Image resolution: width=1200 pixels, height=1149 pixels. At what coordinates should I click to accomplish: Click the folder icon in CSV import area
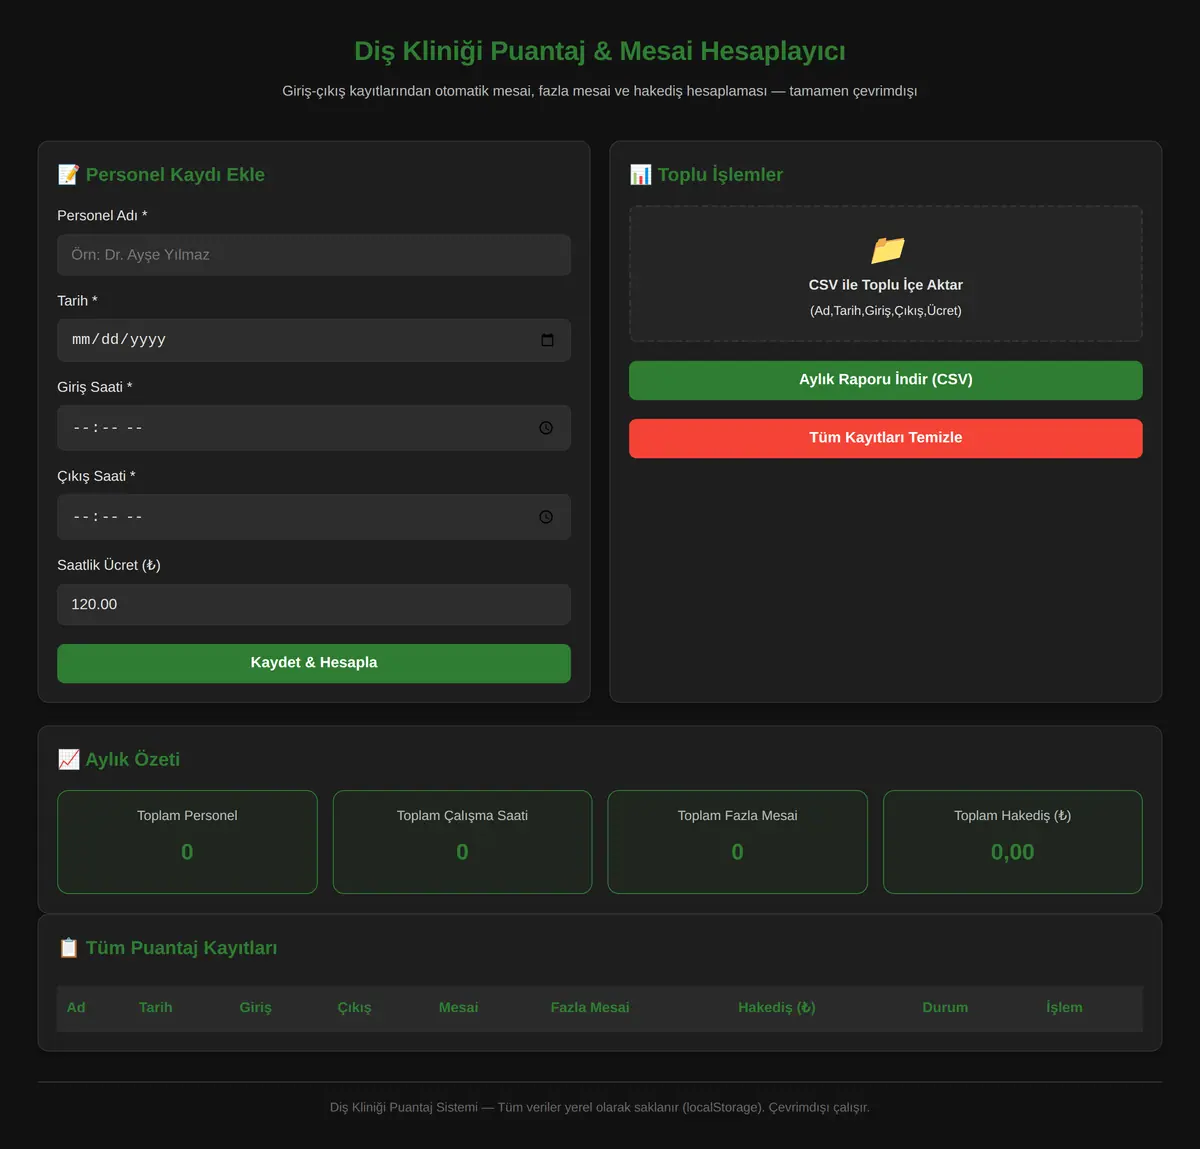pos(887,249)
